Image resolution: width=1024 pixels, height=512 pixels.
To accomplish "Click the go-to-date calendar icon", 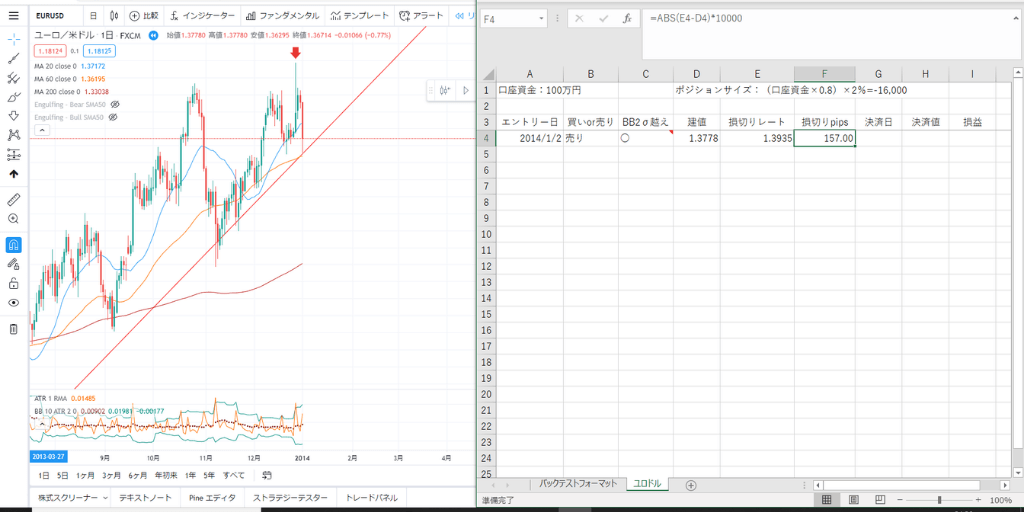I will [x=267, y=475].
